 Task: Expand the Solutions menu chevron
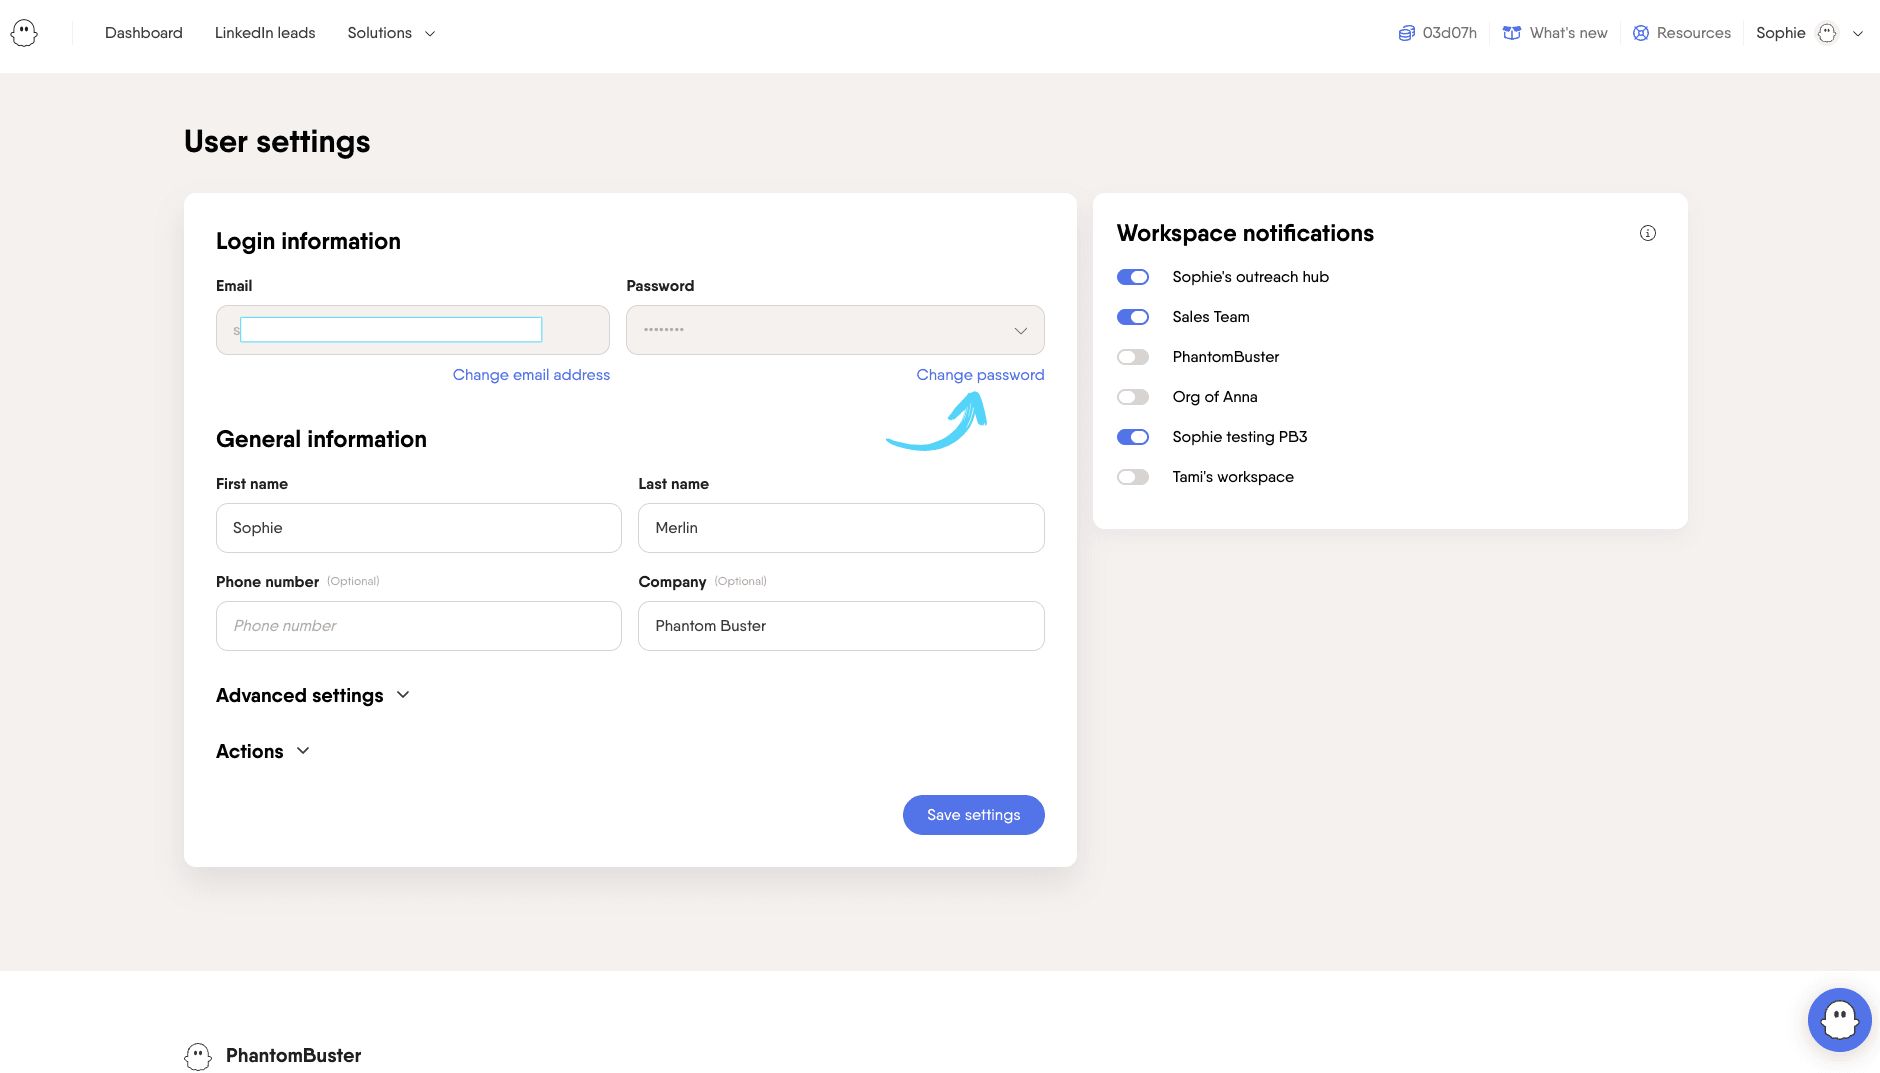click(430, 34)
